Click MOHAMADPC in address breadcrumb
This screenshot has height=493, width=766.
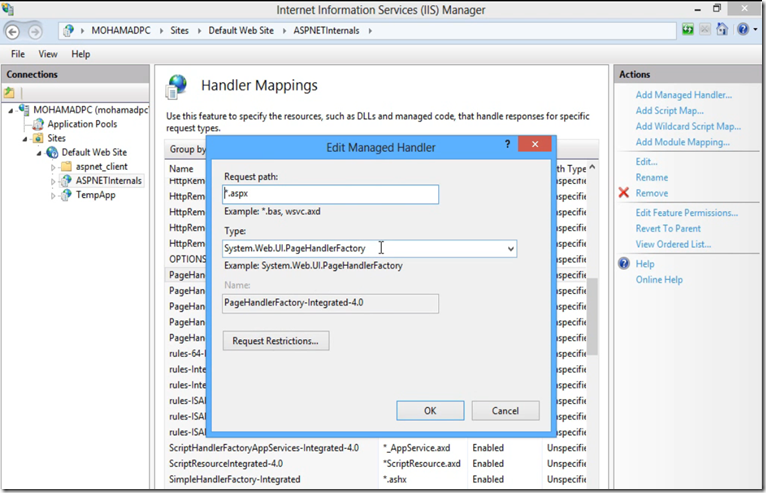click(121, 30)
